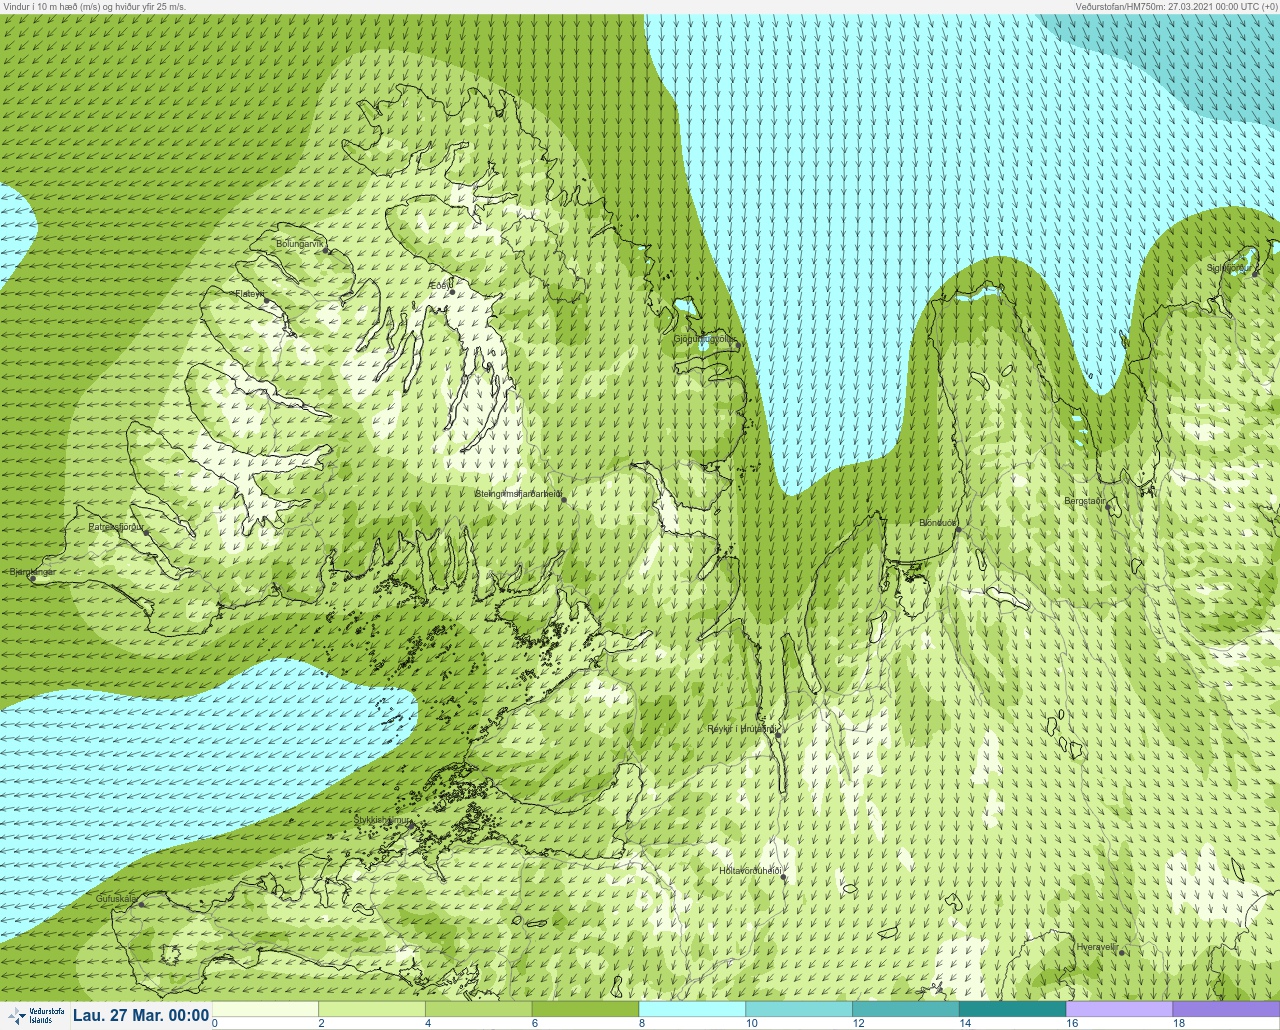Click the Bolungarvík station dot
Viewport: 1280px width, 1030px height.
[327, 251]
